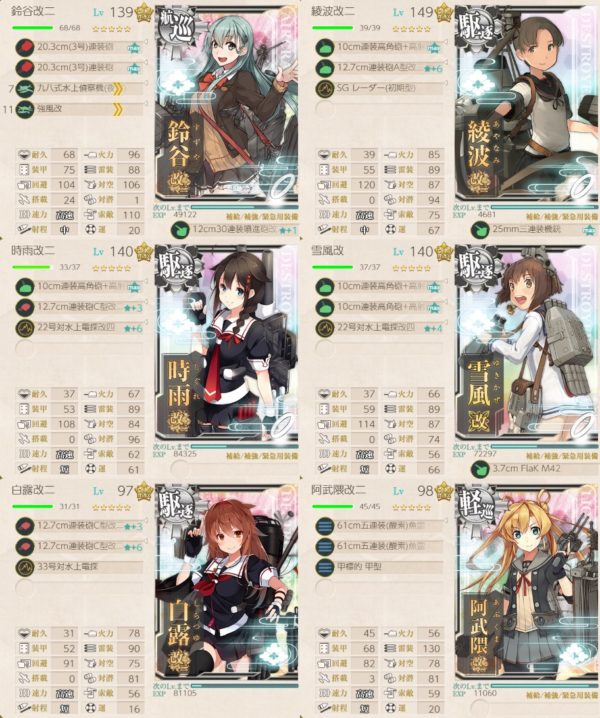The height and width of the screenshot is (718, 600).
Task: Select Suzuya's 強風改 seaplane fighter icon
Action: click(x=25, y=109)
